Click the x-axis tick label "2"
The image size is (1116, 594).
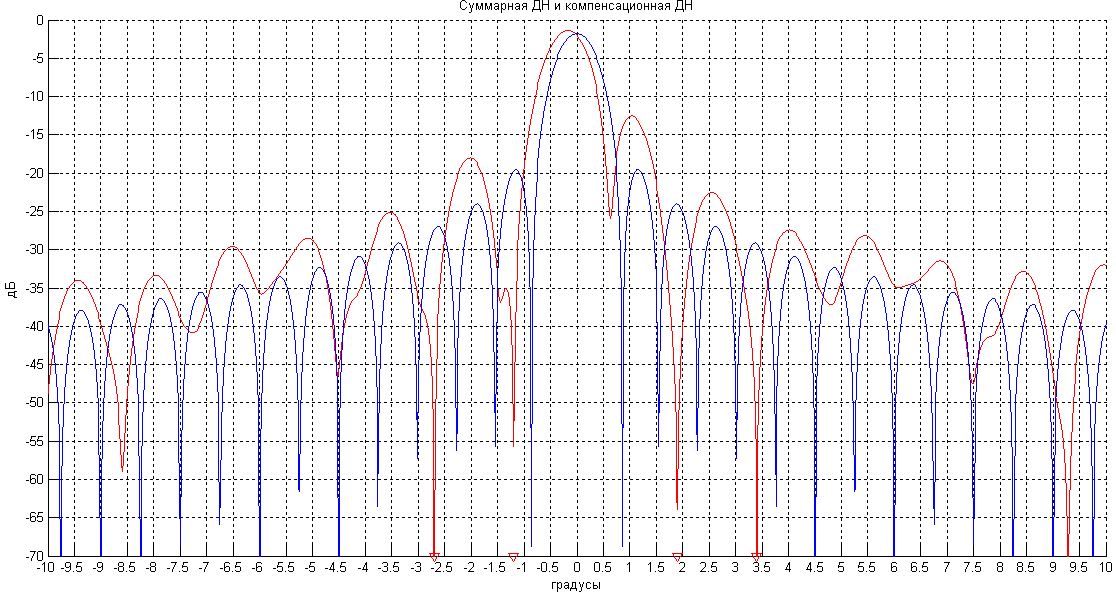click(x=682, y=568)
